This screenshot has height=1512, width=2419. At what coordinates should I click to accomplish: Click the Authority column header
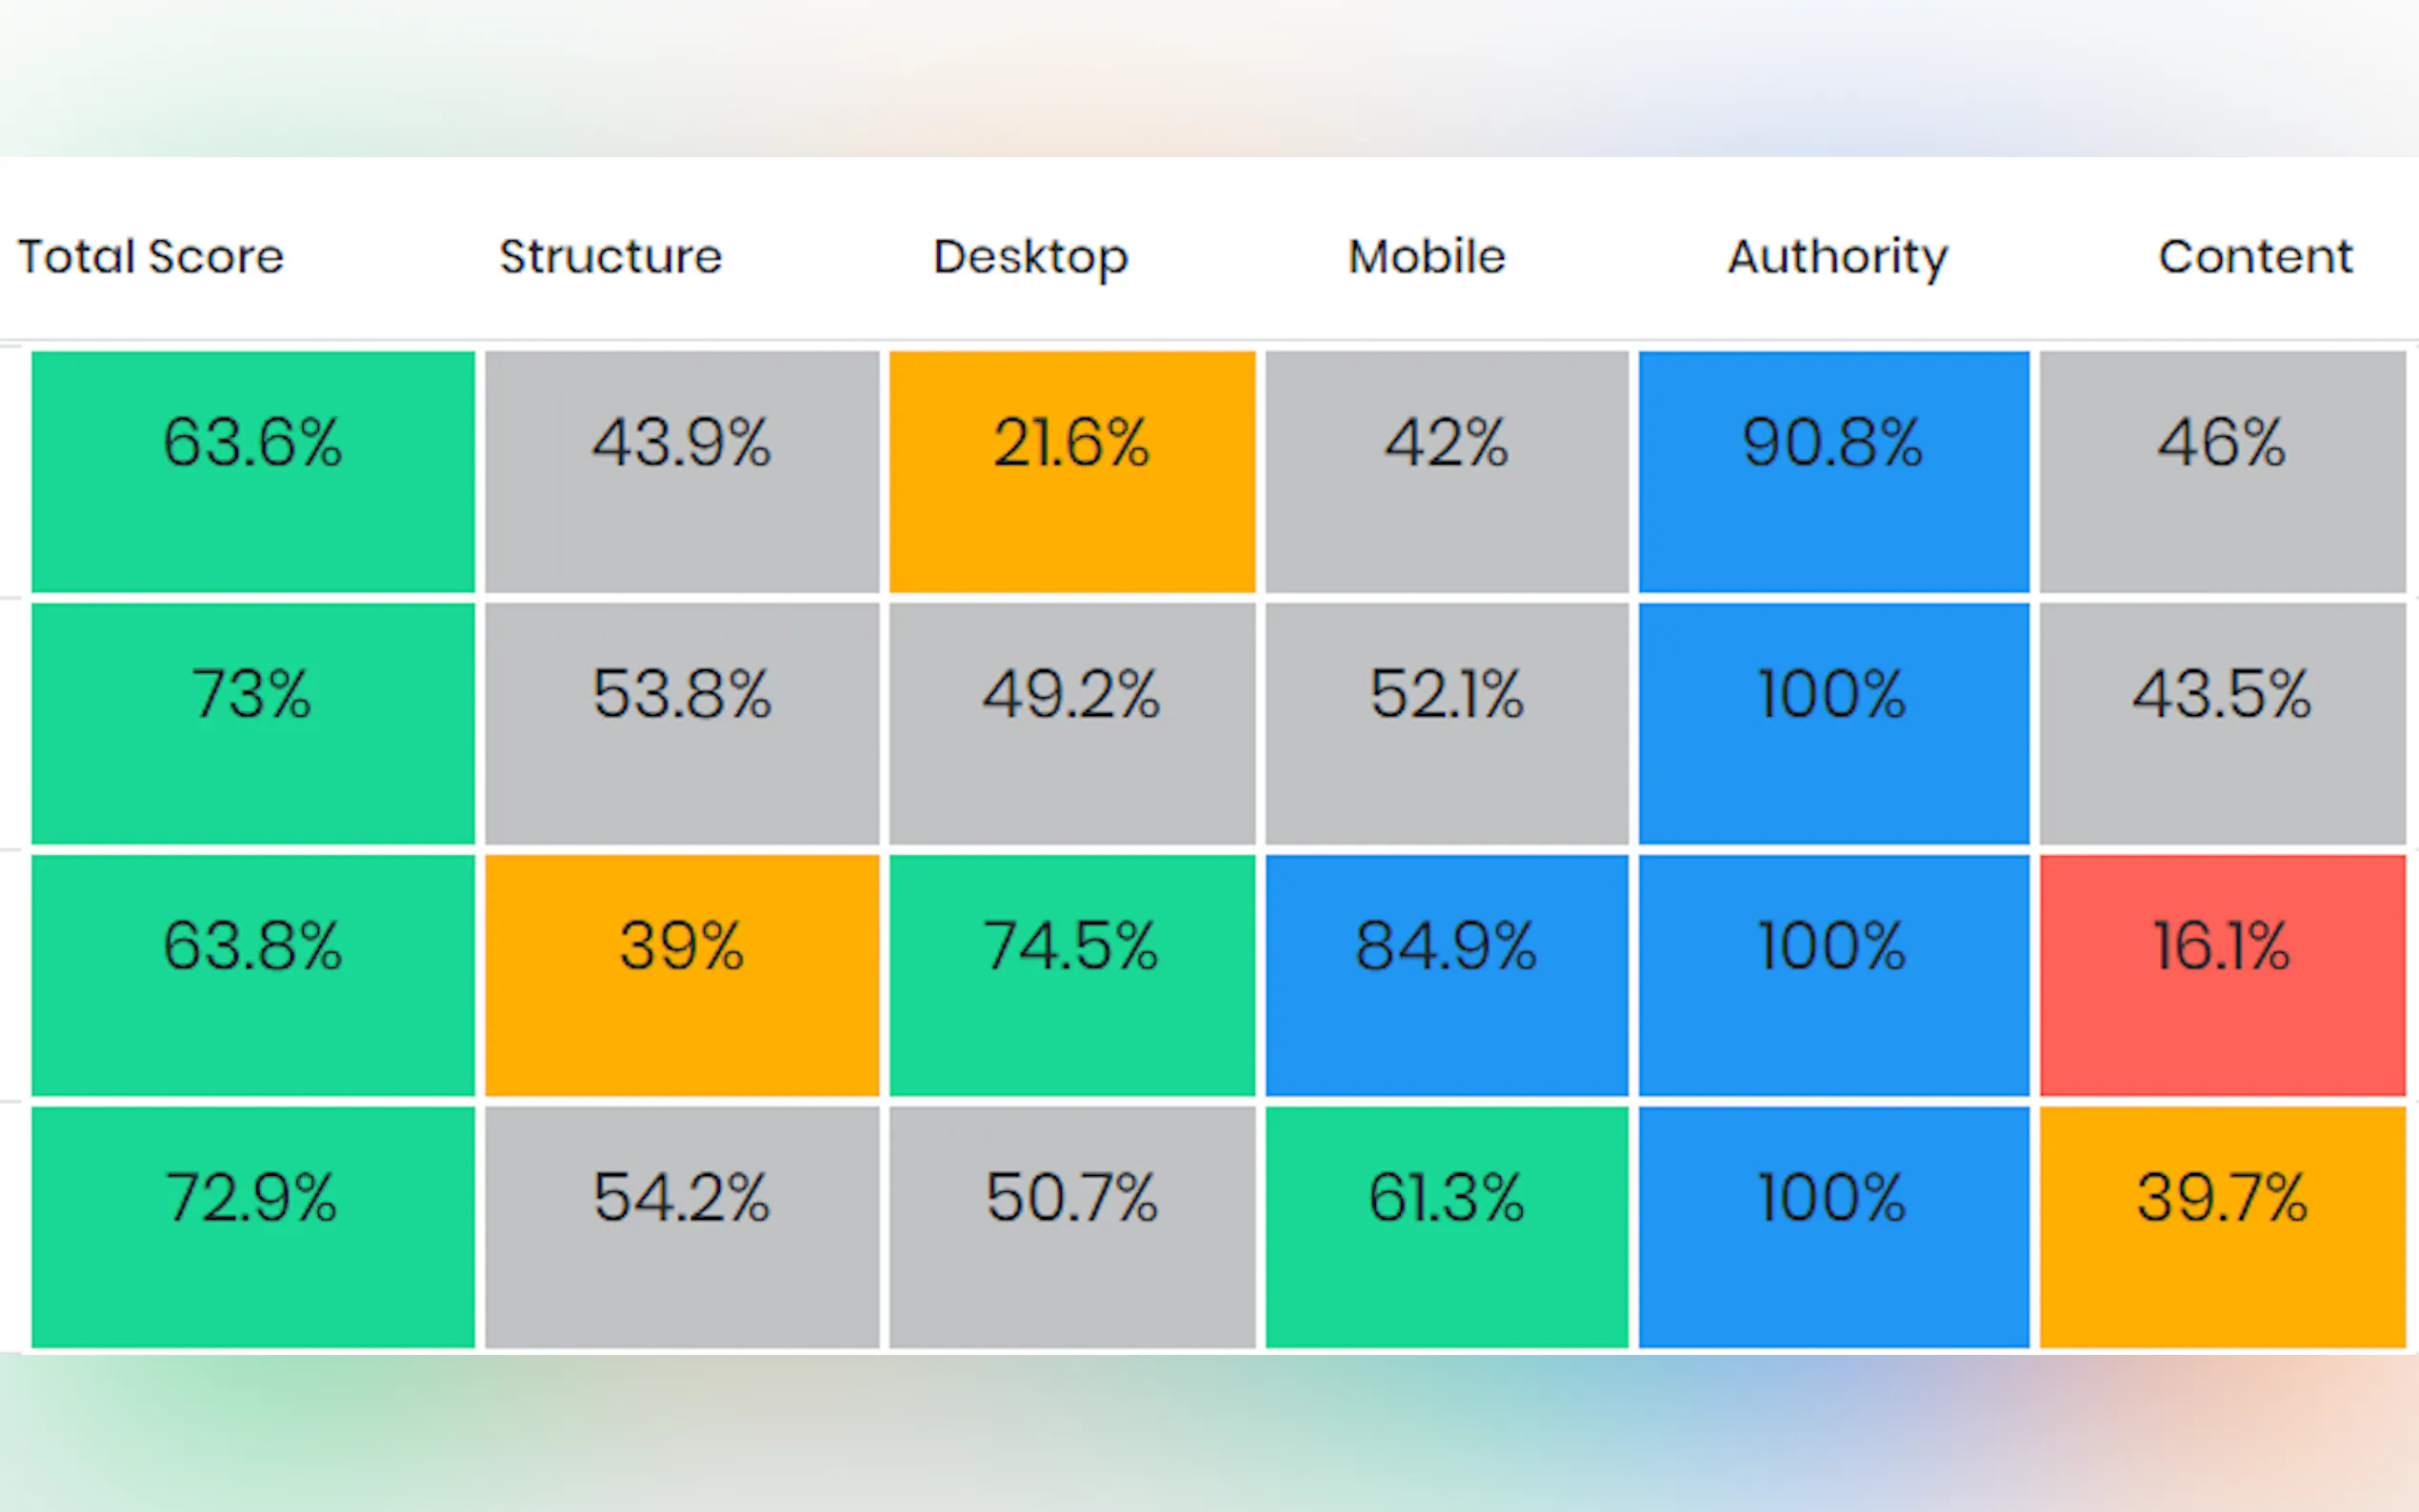pos(1838,257)
